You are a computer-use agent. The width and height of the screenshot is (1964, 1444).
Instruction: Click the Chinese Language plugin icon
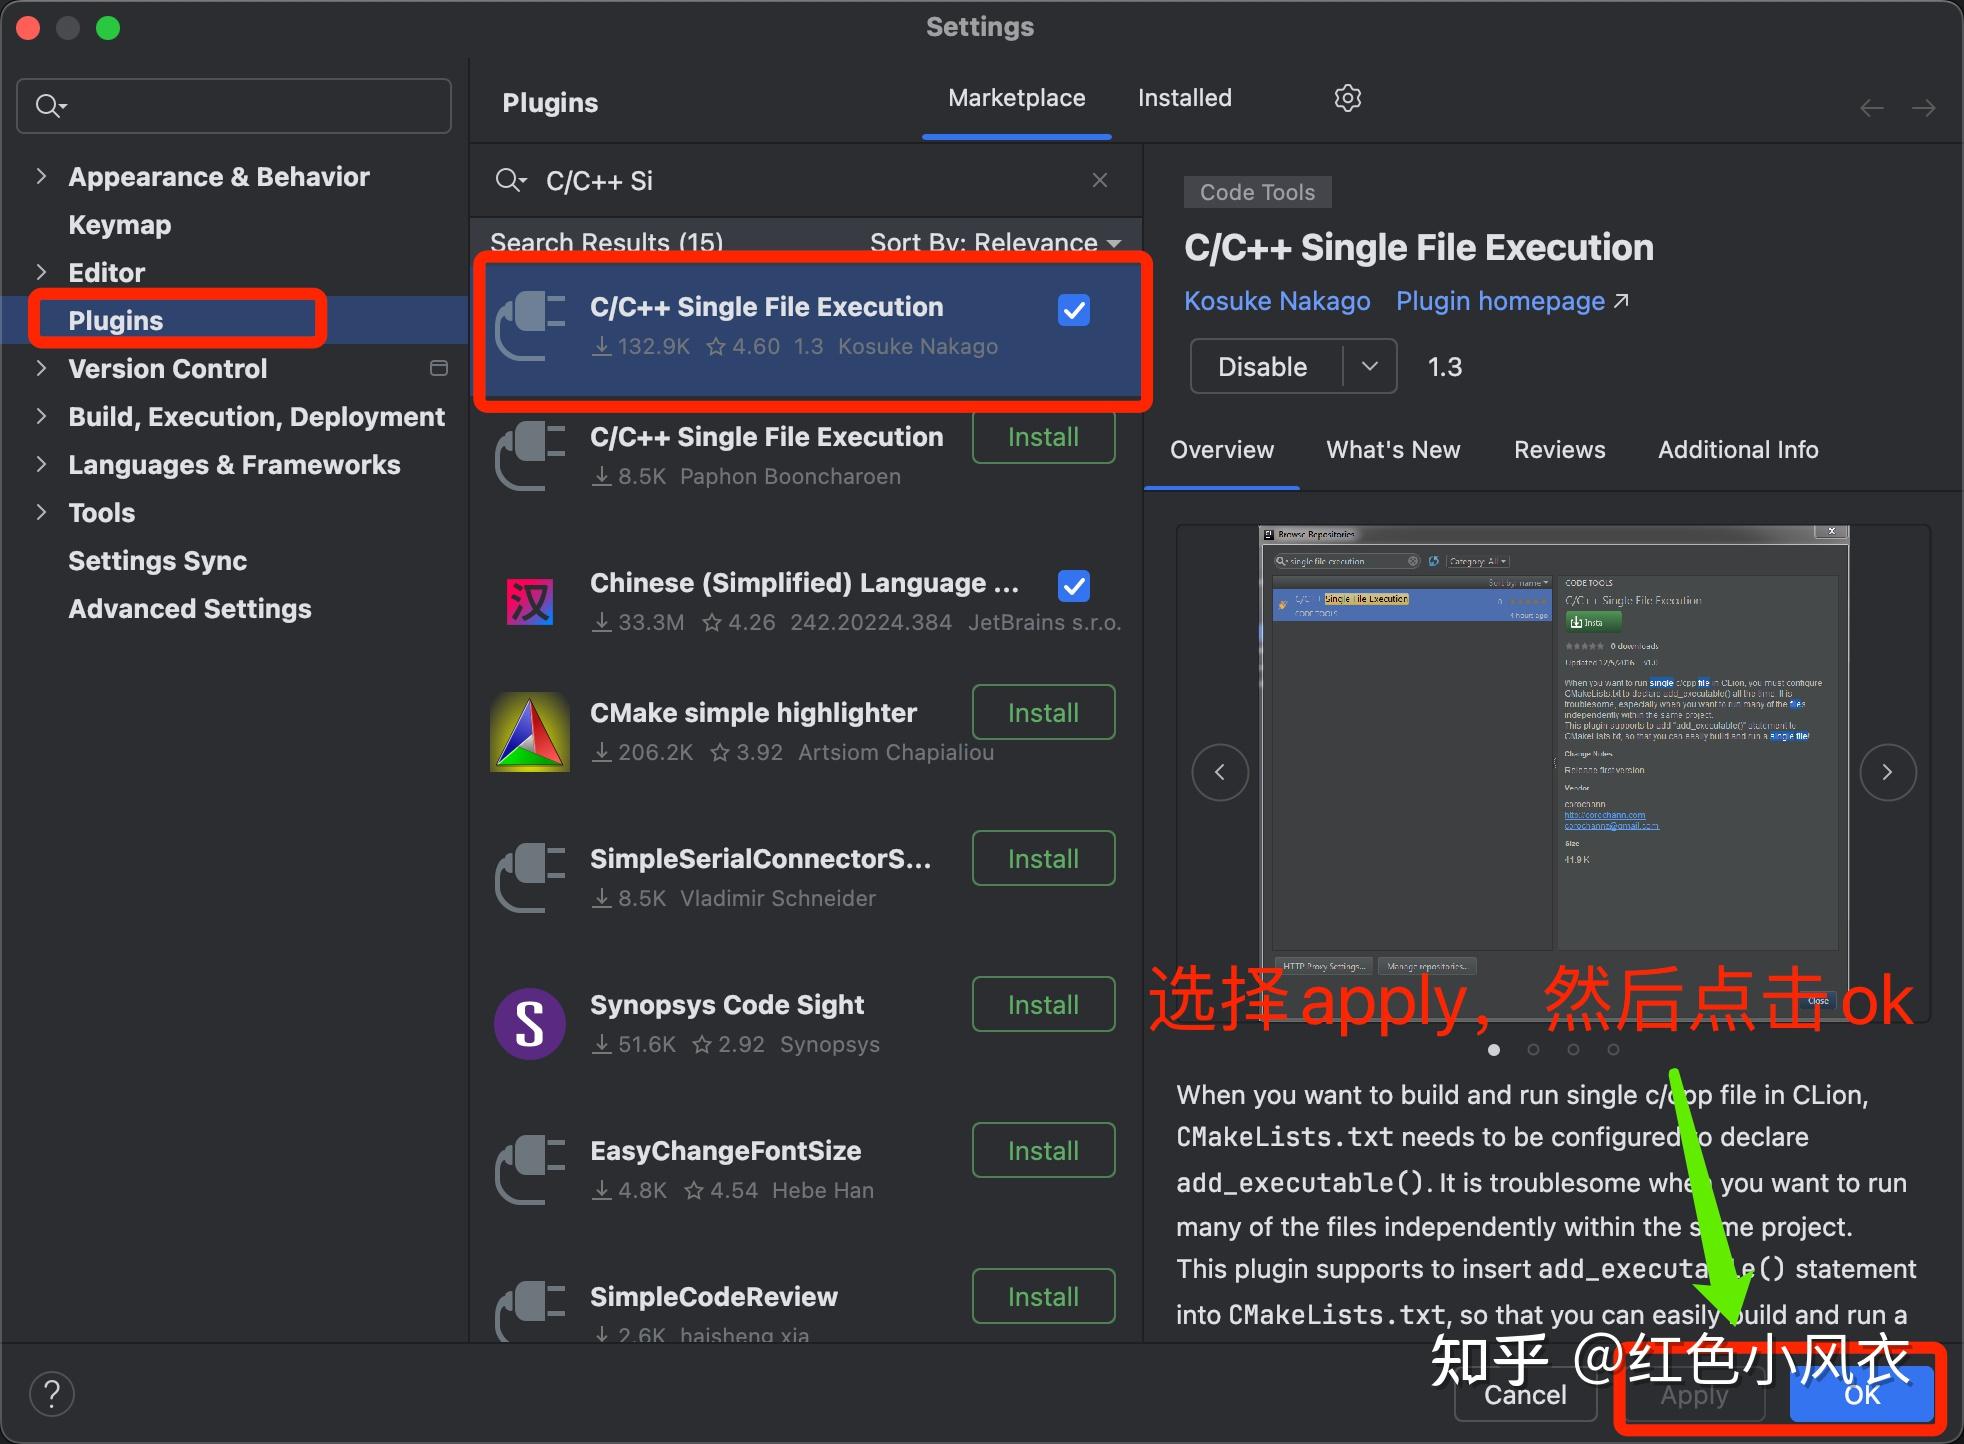[530, 602]
